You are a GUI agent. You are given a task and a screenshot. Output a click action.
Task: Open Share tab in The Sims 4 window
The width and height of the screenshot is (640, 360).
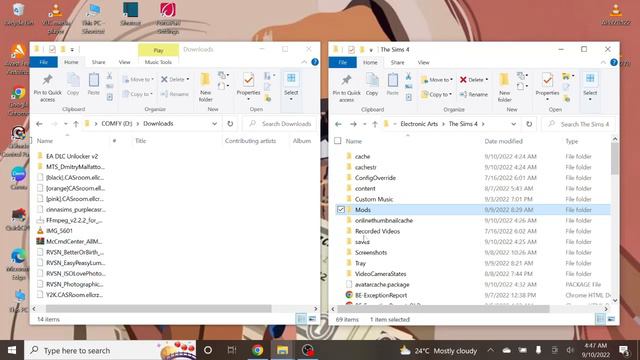tap(397, 62)
